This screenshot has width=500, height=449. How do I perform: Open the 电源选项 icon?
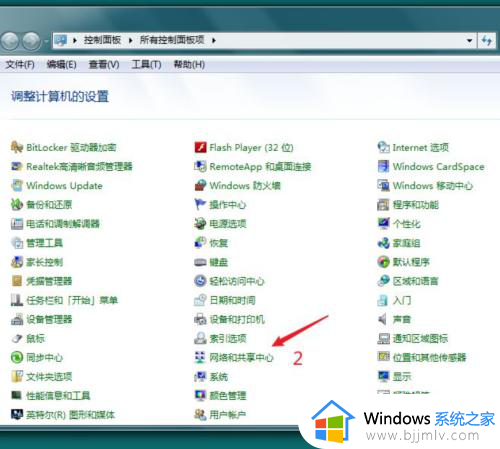click(200, 224)
